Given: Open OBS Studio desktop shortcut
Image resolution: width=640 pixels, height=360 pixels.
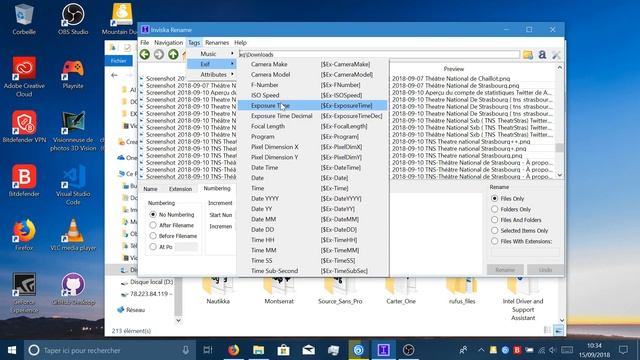Looking at the screenshot, I should (x=73, y=19).
